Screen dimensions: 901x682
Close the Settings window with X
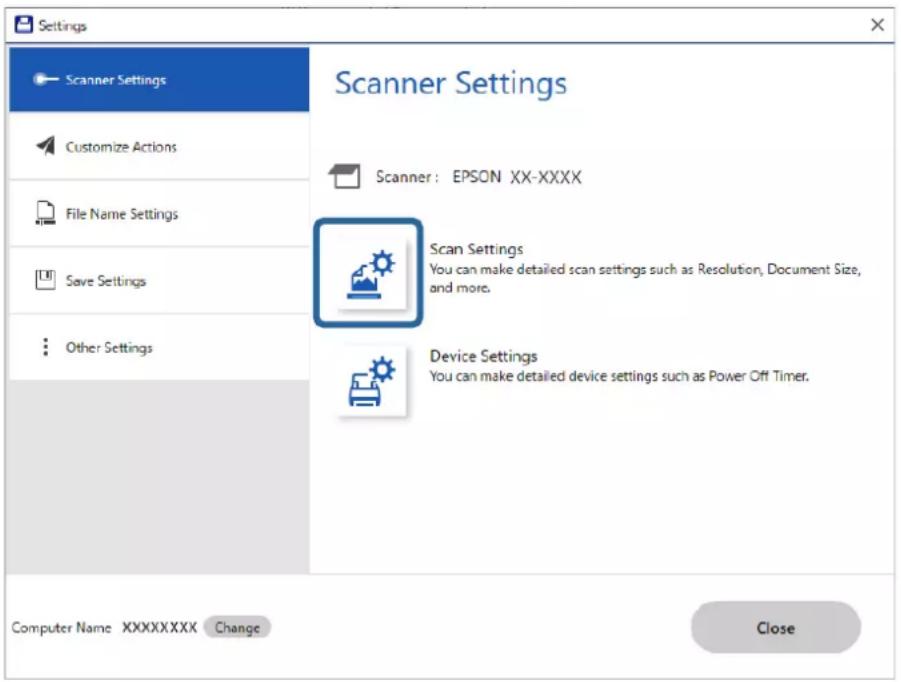tap(877, 25)
